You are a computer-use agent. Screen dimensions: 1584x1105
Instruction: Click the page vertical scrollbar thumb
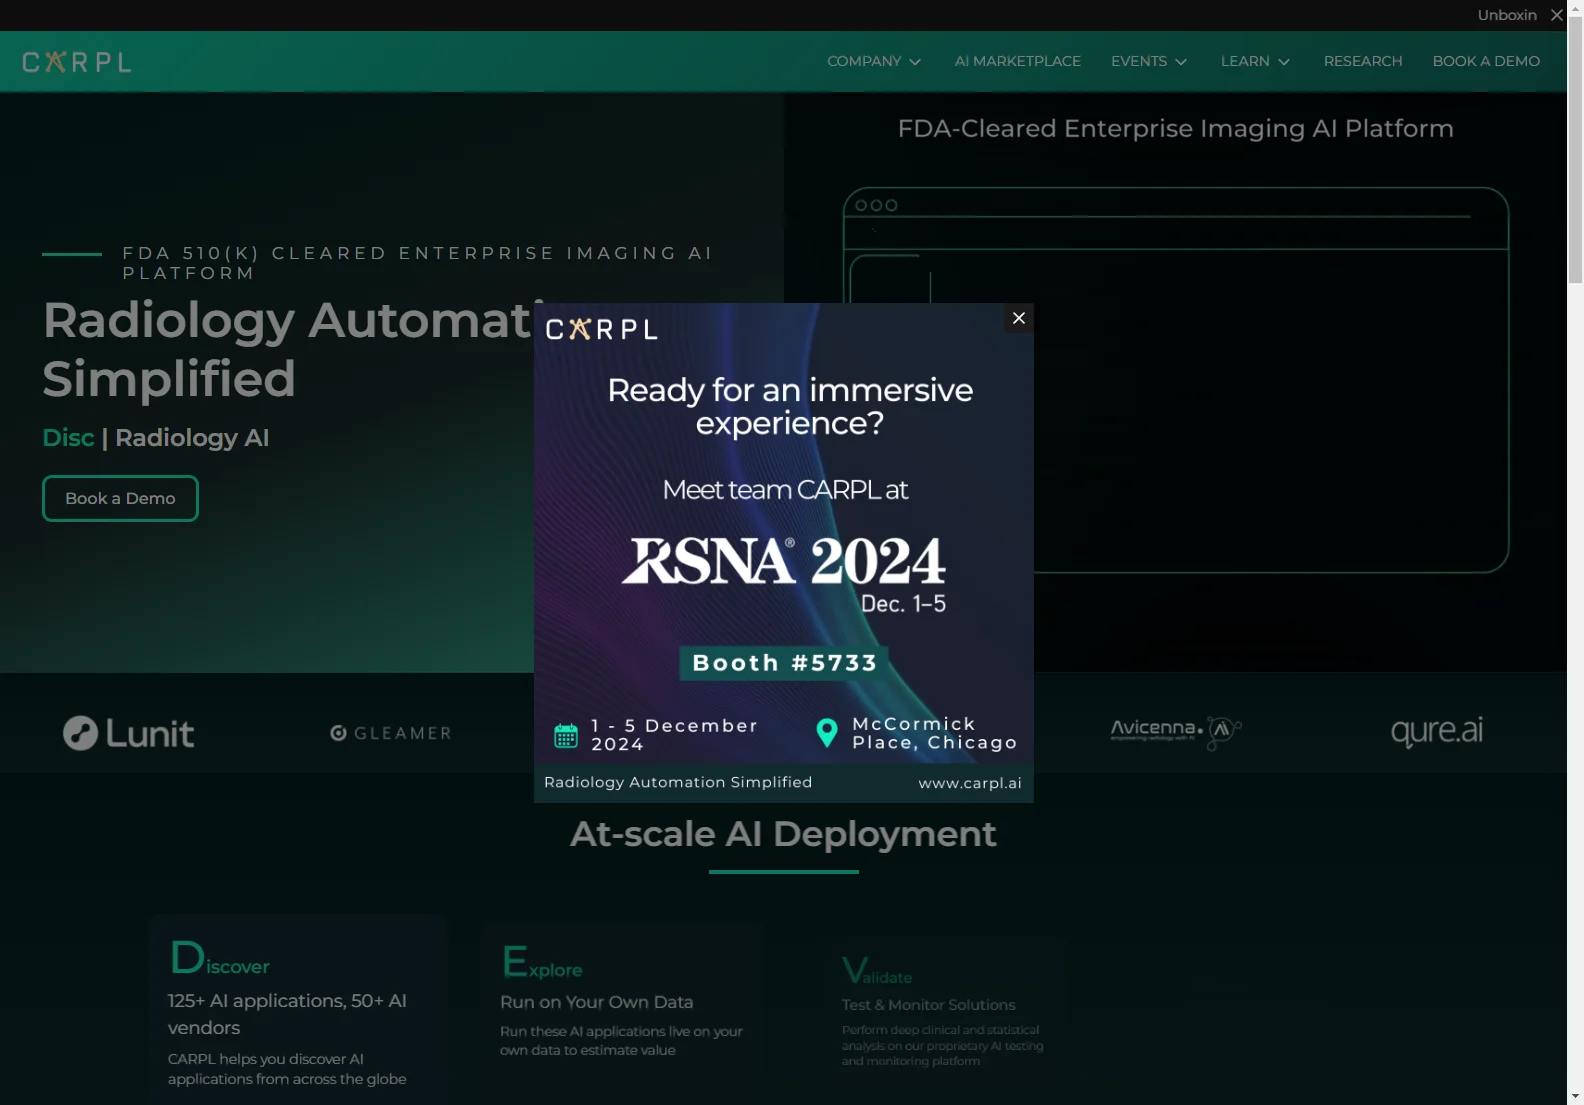[1575, 150]
